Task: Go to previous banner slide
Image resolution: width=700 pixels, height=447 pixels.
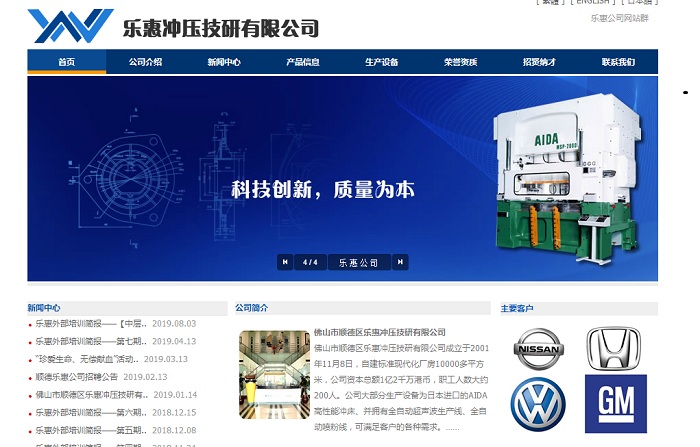Action: (x=285, y=263)
